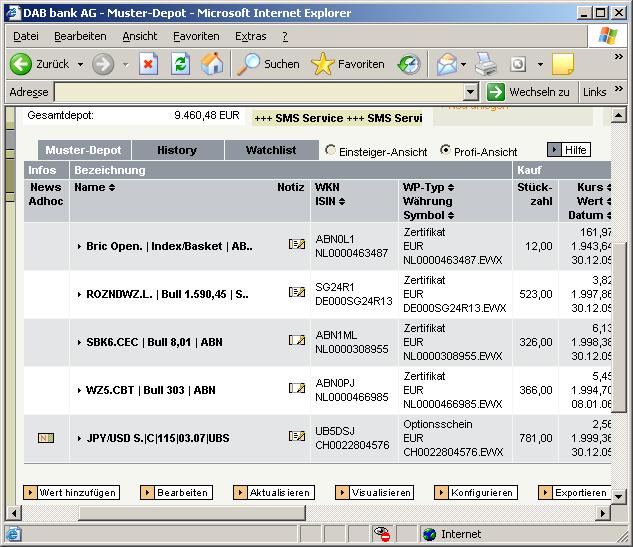Select the Profi-Ansicht radio button
Screen dimensions: 633x547
446,151
